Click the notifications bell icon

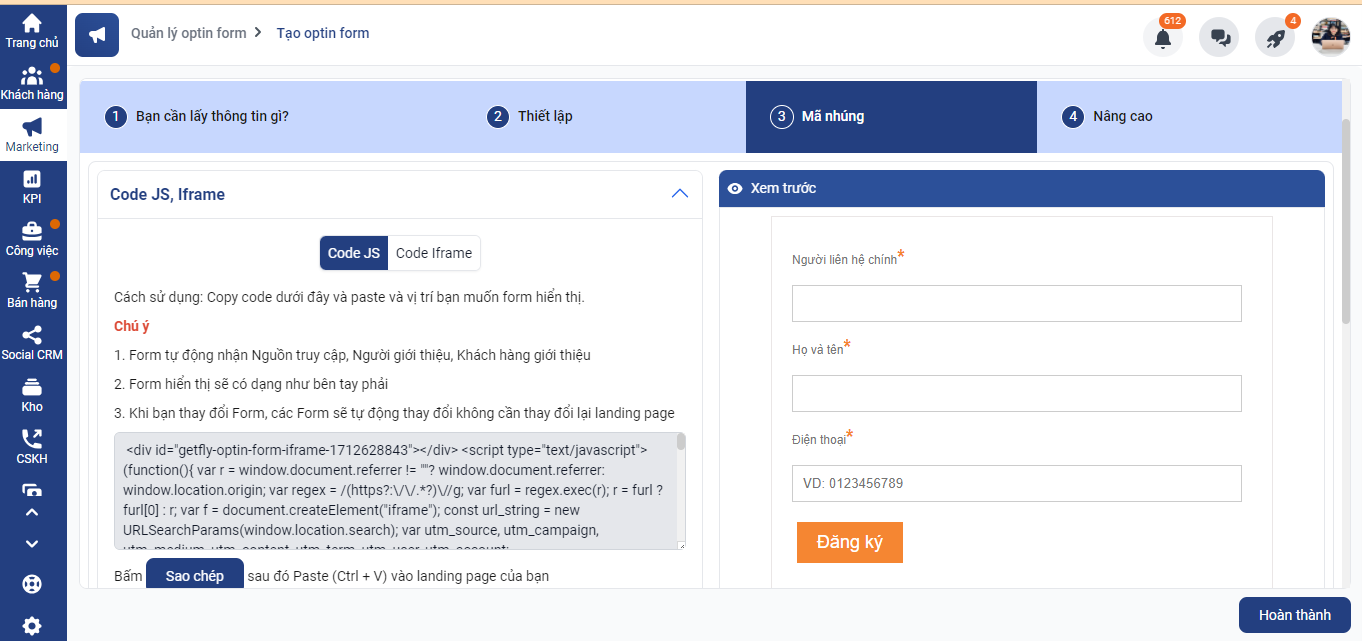(1162, 38)
